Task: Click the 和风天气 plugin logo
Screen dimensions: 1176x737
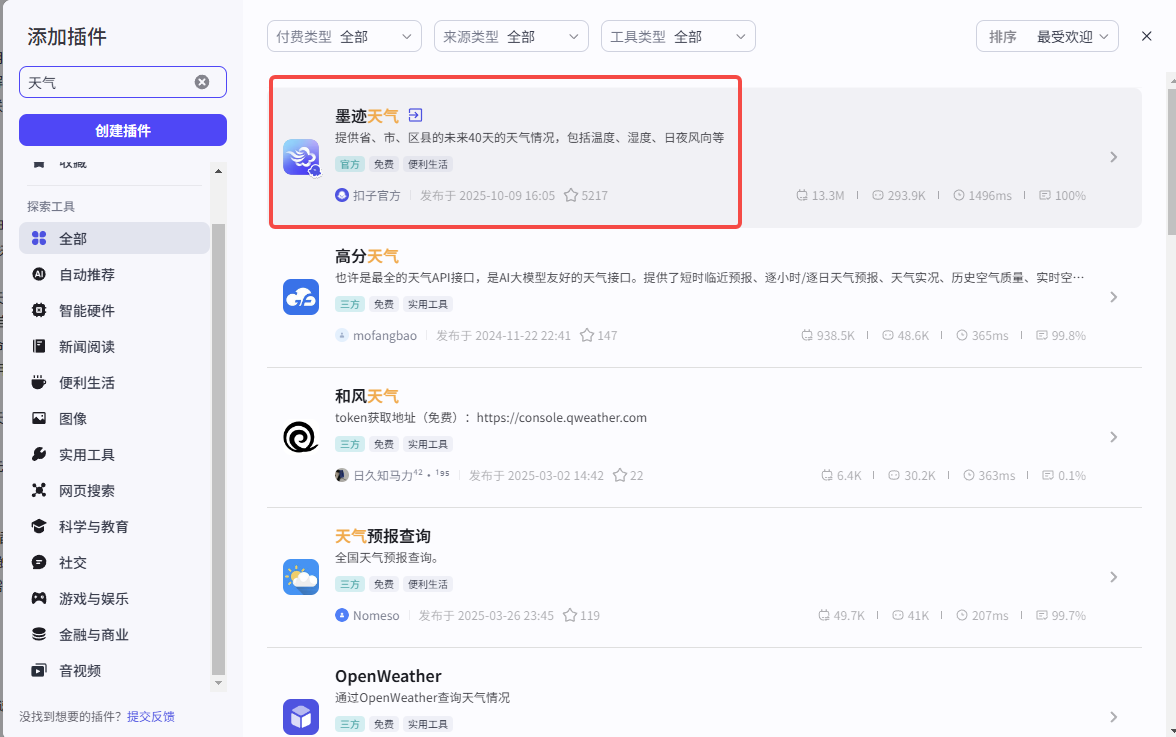Action: (301, 437)
